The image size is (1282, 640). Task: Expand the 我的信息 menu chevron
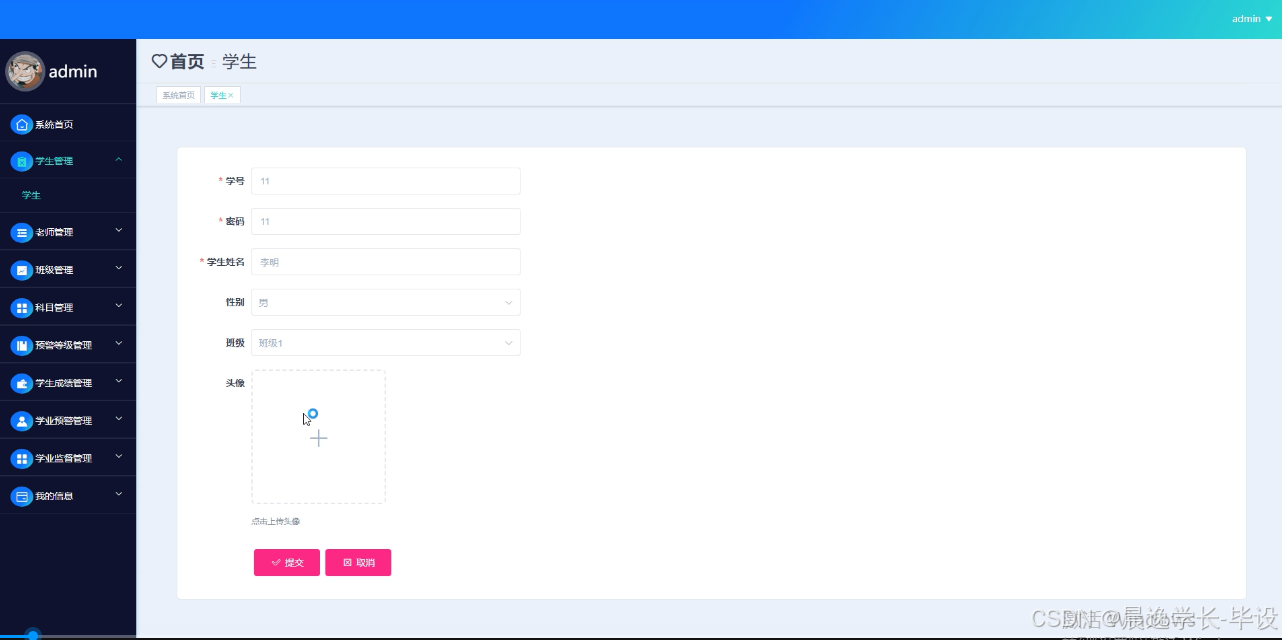pyautogui.click(x=119, y=494)
